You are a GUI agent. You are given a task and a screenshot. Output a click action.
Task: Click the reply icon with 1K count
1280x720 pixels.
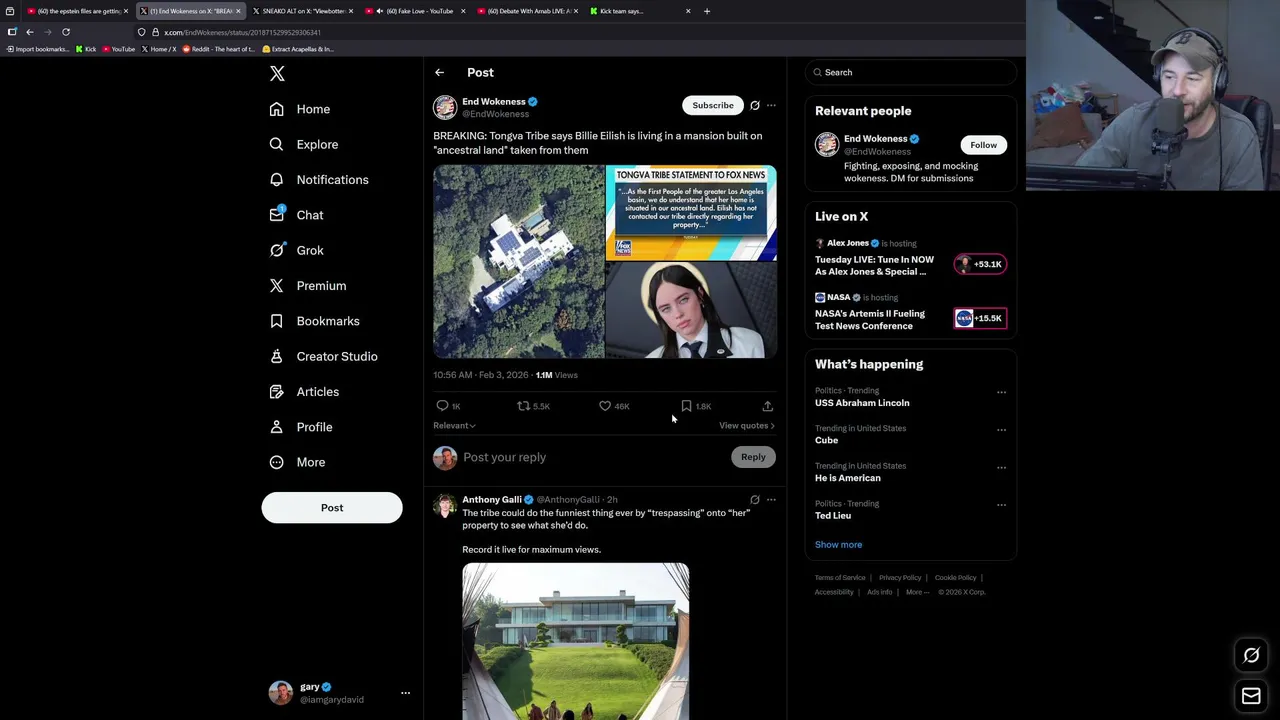448,406
